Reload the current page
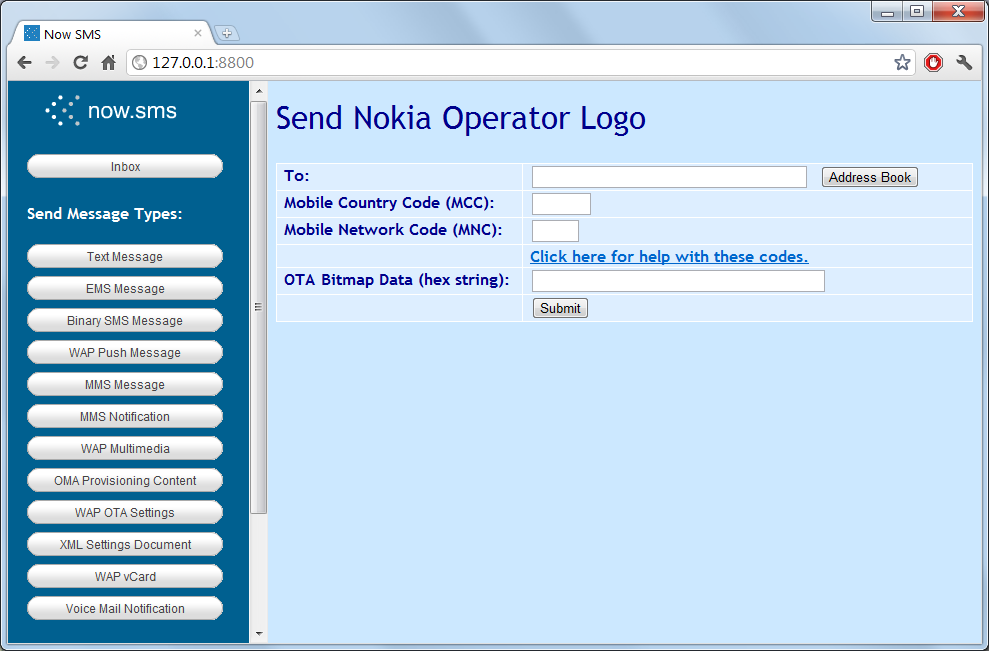The width and height of the screenshot is (989, 651). click(80, 62)
